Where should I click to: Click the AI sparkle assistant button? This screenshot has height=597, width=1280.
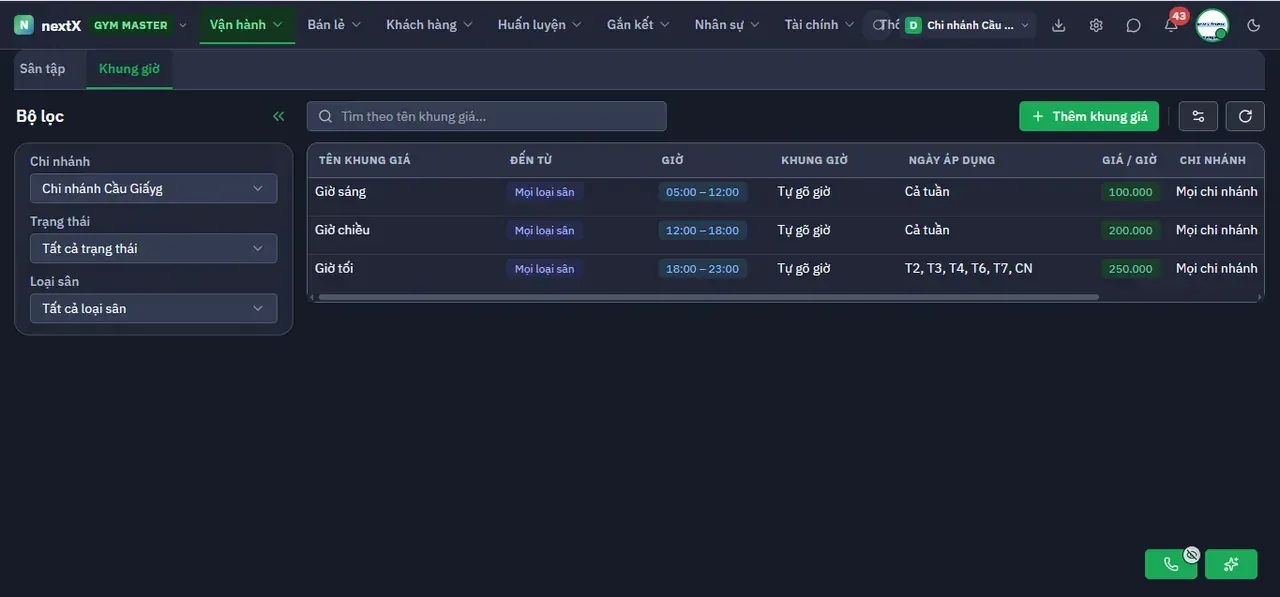[1231, 564]
